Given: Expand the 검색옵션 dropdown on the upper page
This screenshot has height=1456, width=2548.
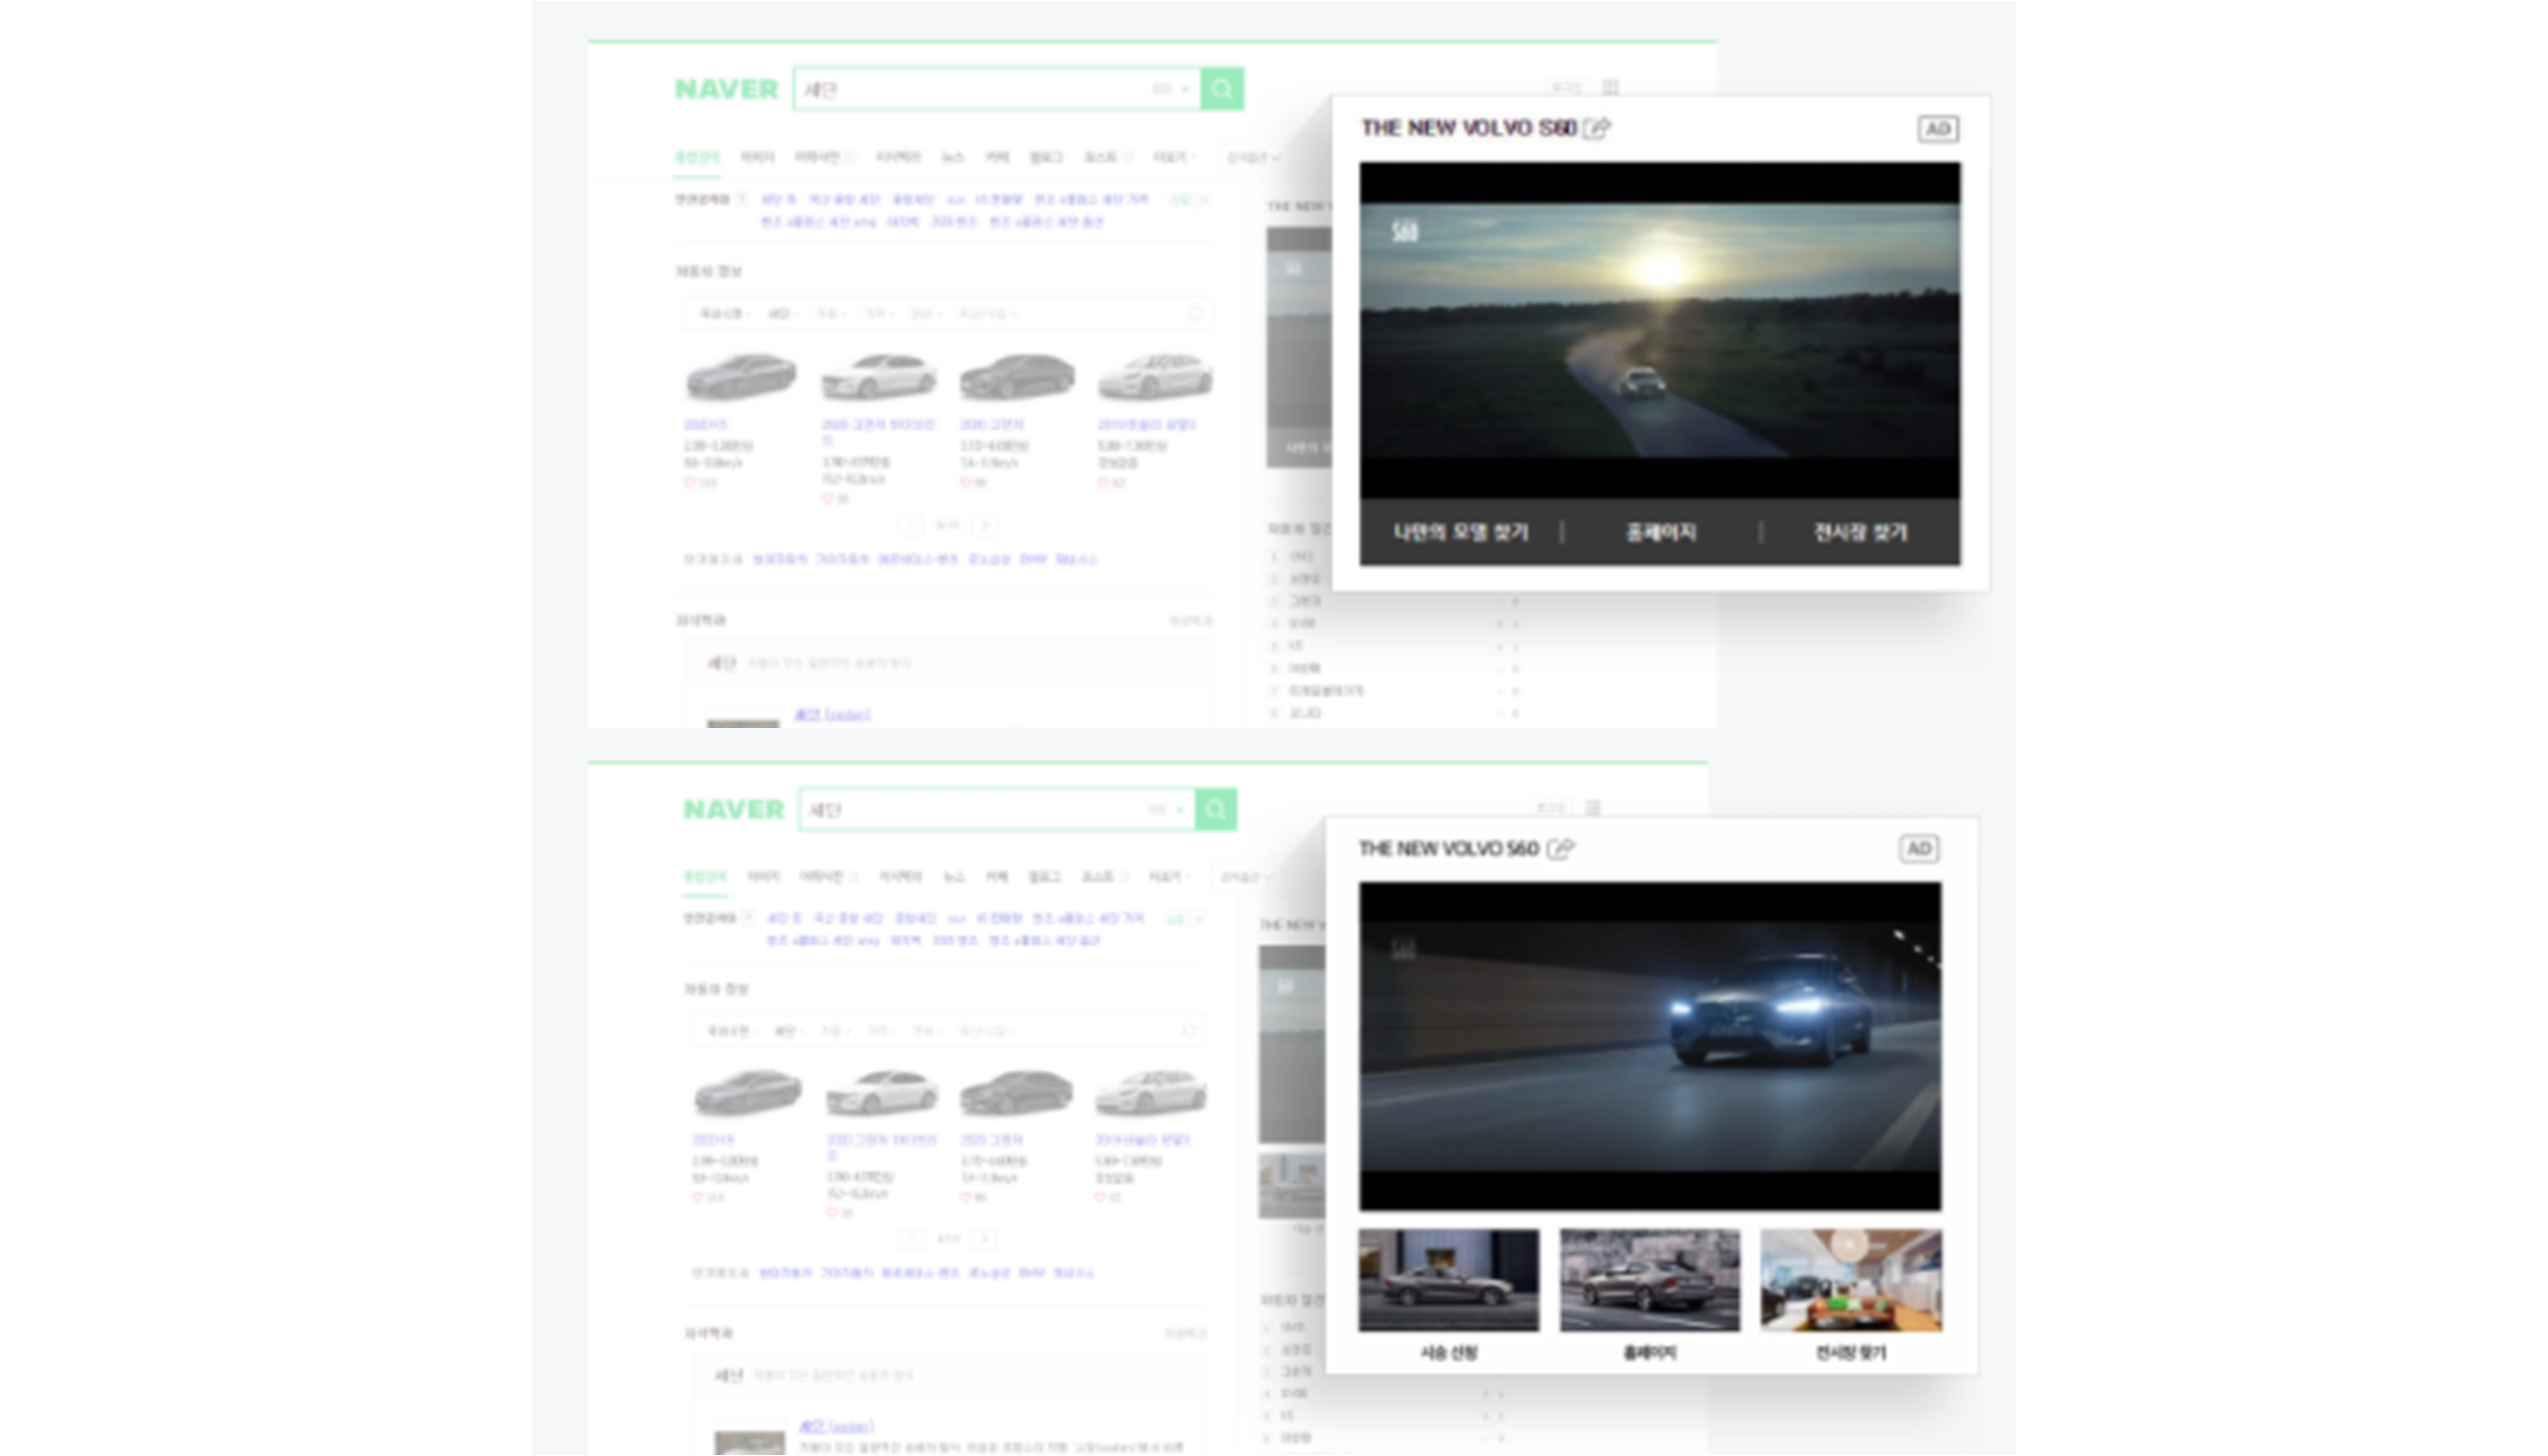Looking at the screenshot, I should click(1252, 157).
